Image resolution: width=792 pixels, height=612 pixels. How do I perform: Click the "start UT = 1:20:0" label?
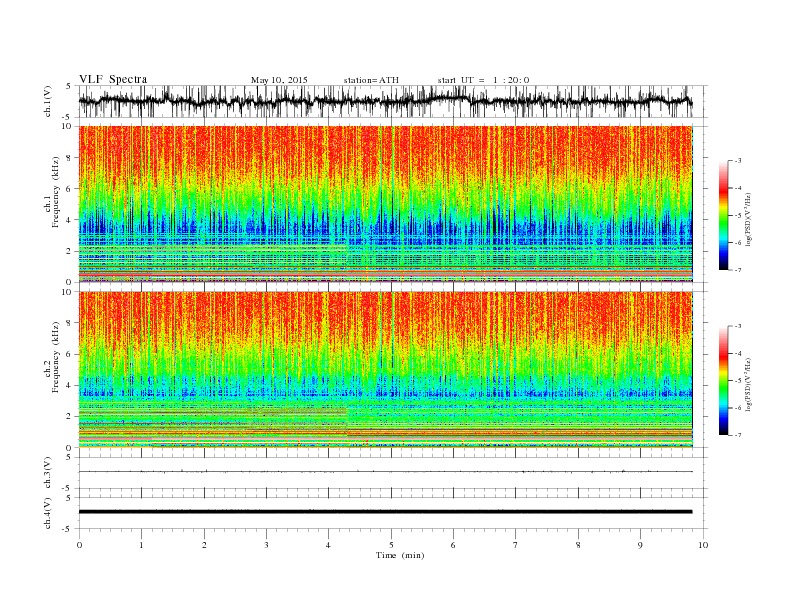(483, 80)
